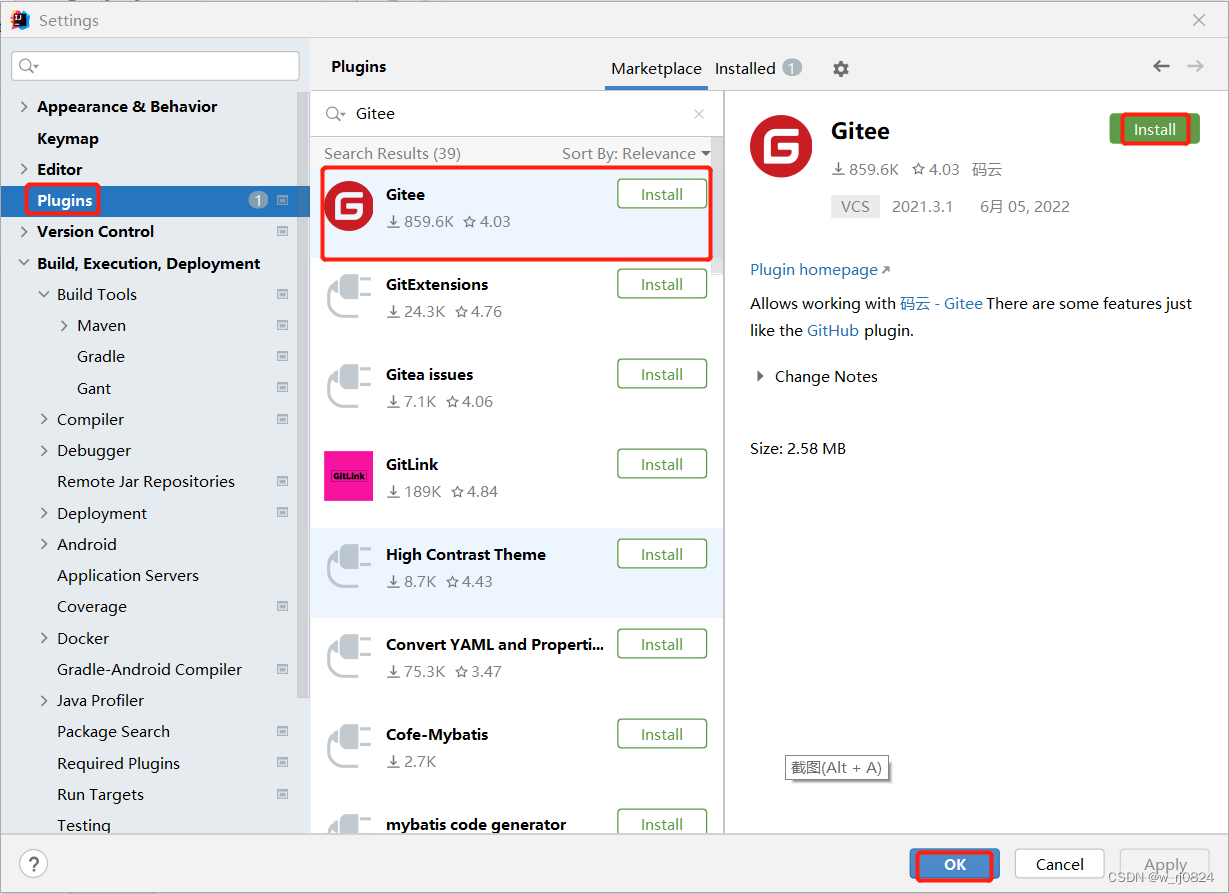Click project-level icon beside Maven

tap(283, 326)
